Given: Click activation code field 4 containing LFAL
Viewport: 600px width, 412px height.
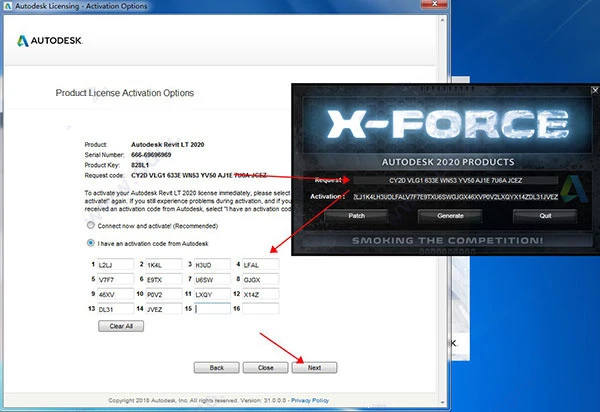Looking at the screenshot, I should (x=261, y=265).
